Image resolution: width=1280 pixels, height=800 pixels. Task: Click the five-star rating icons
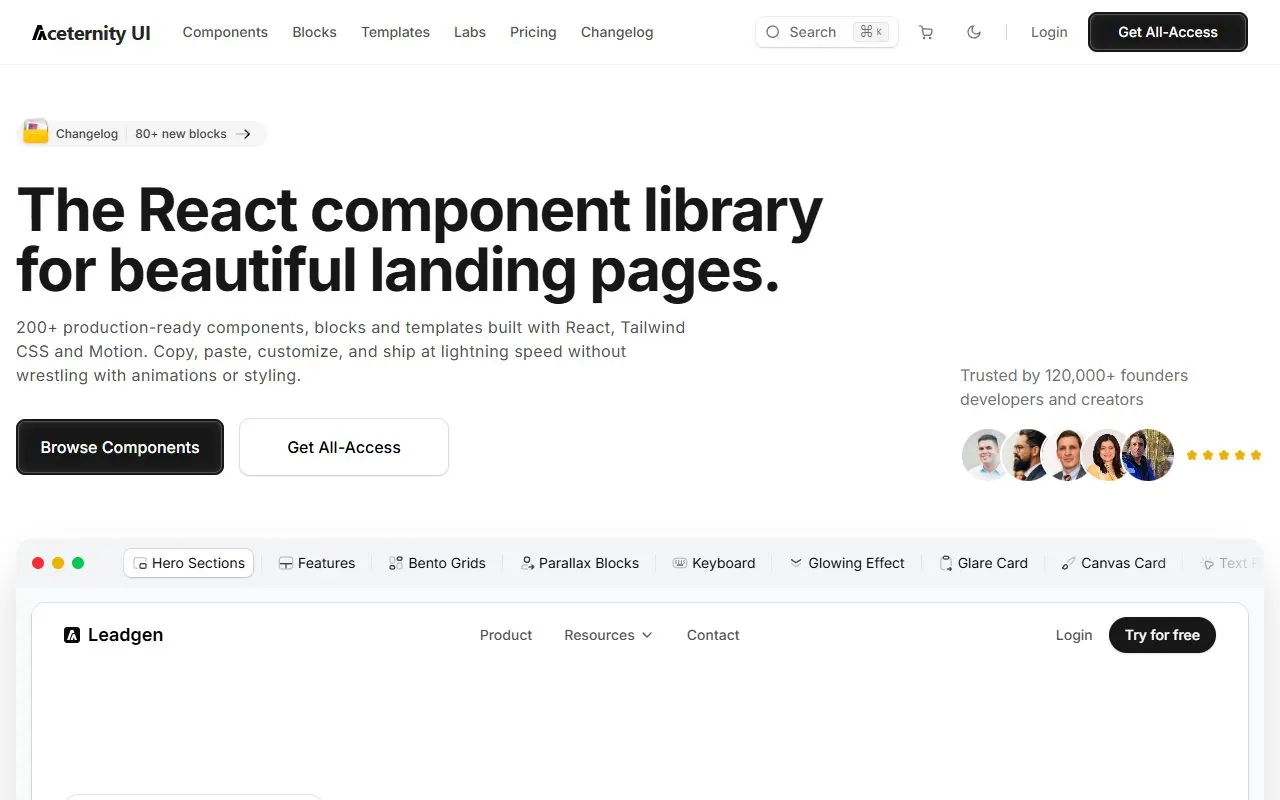pyautogui.click(x=1224, y=455)
